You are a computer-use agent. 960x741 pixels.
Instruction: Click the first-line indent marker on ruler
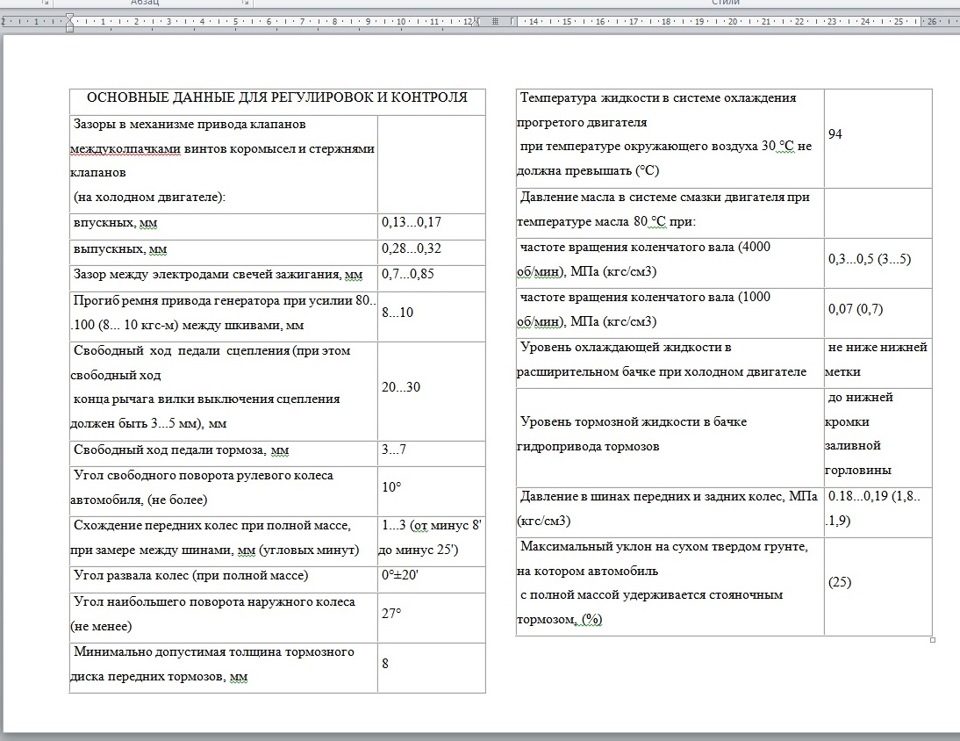click(70, 18)
